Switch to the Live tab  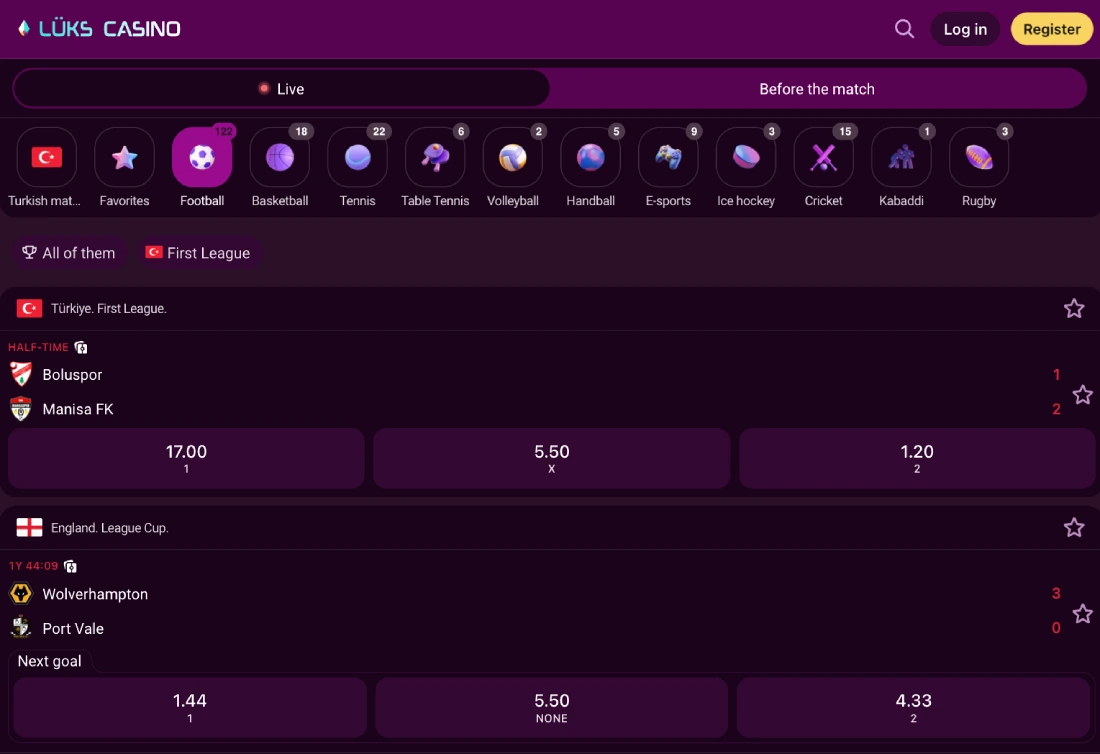[x=281, y=88]
